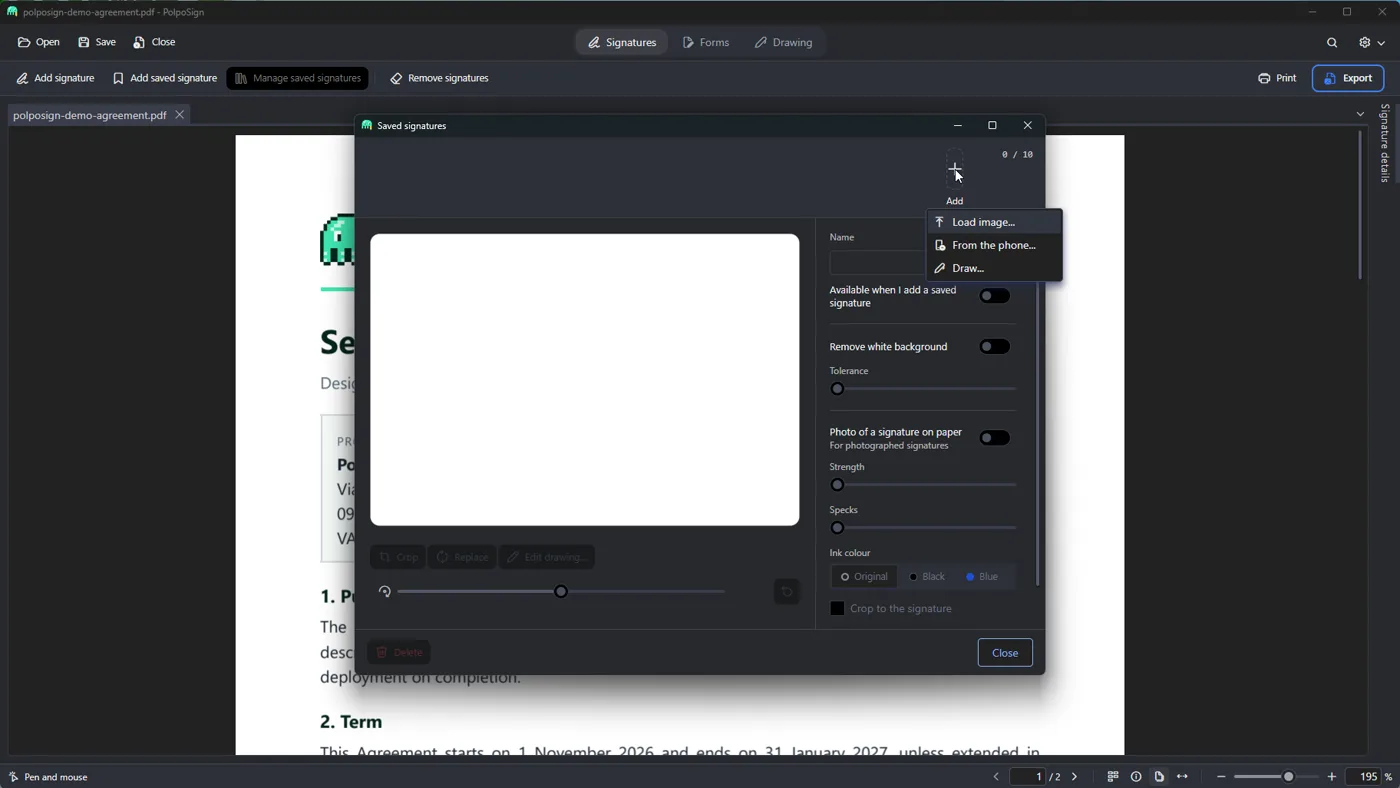
Task: Zoom out with the minus icon
Action: [1221, 777]
